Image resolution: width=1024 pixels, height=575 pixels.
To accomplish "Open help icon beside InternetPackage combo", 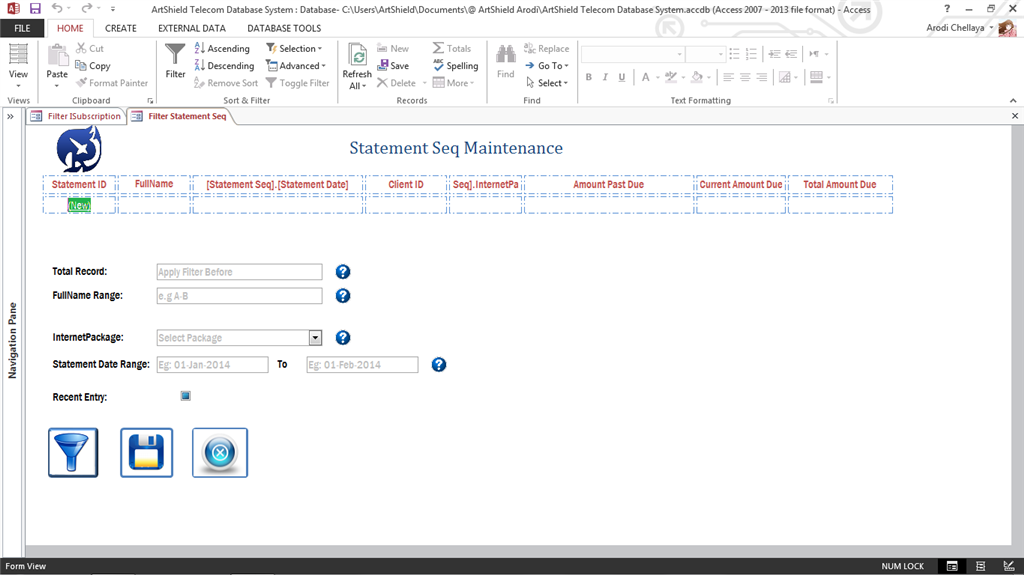I will click(x=343, y=338).
